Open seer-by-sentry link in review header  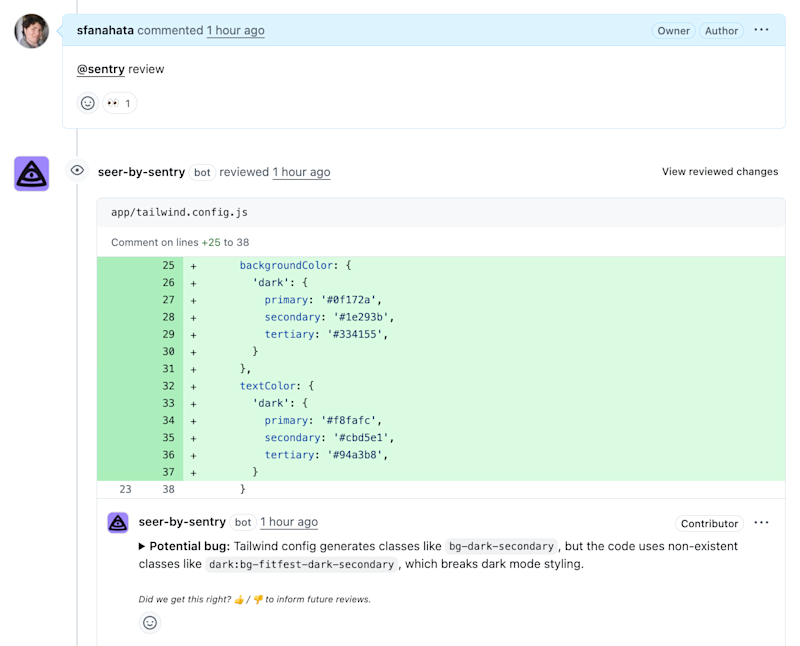click(x=141, y=172)
